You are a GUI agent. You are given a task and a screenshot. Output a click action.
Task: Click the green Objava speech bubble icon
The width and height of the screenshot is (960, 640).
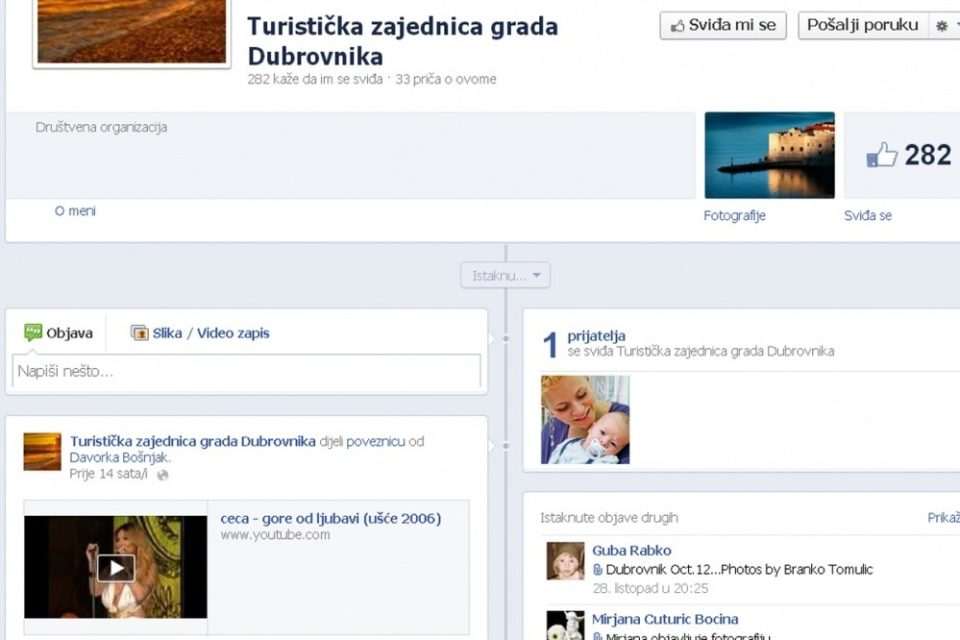(x=33, y=333)
